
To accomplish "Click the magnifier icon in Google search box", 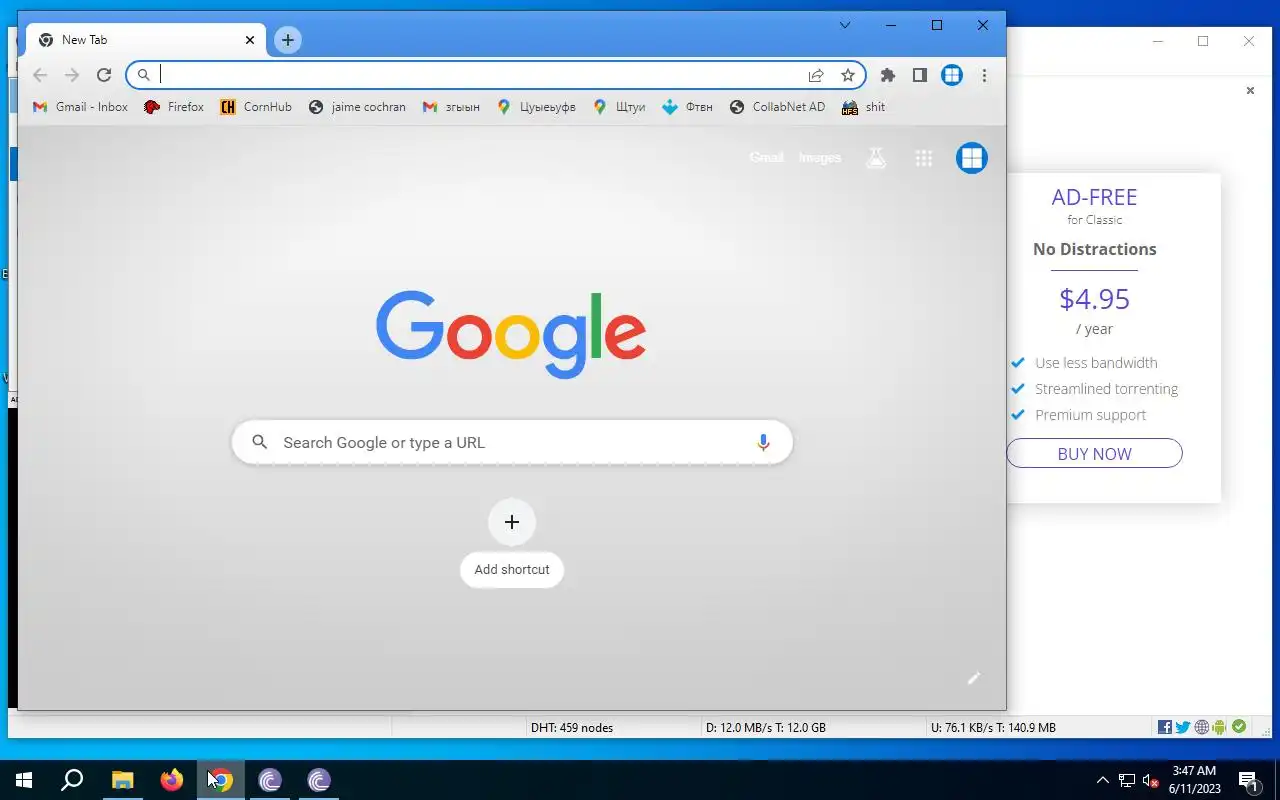I will coord(260,442).
